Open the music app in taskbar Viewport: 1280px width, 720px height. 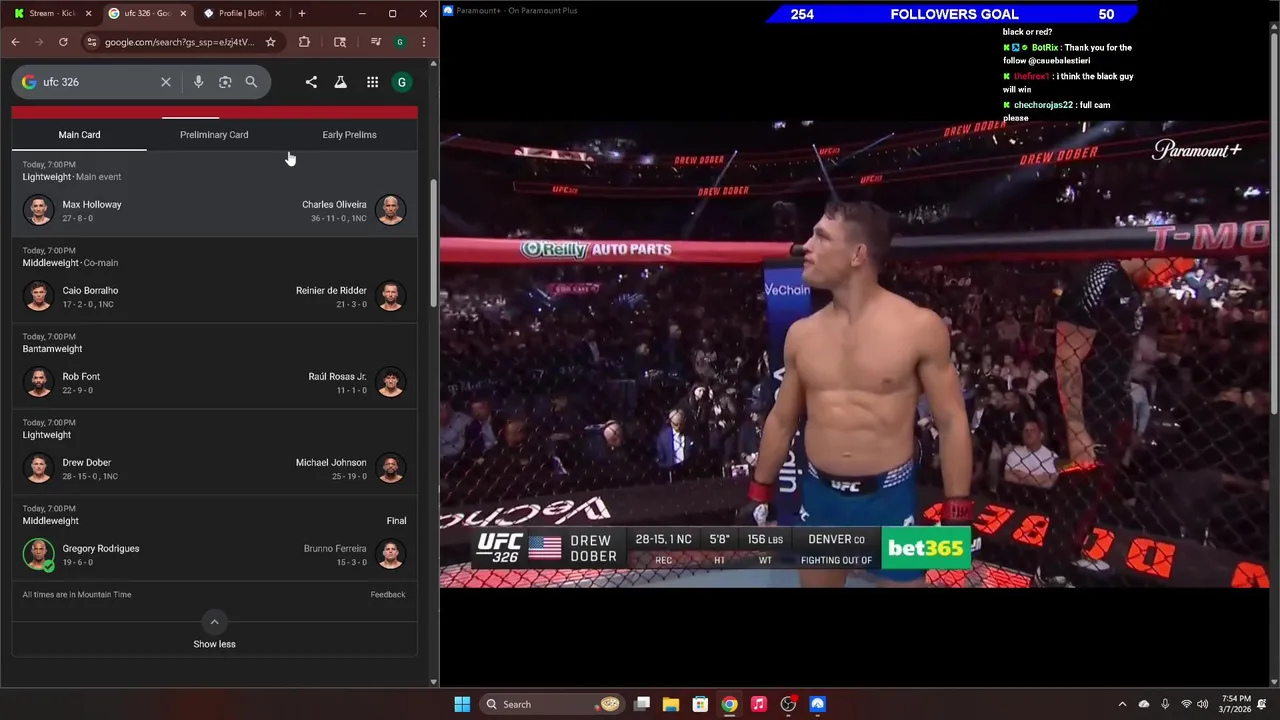[759, 704]
